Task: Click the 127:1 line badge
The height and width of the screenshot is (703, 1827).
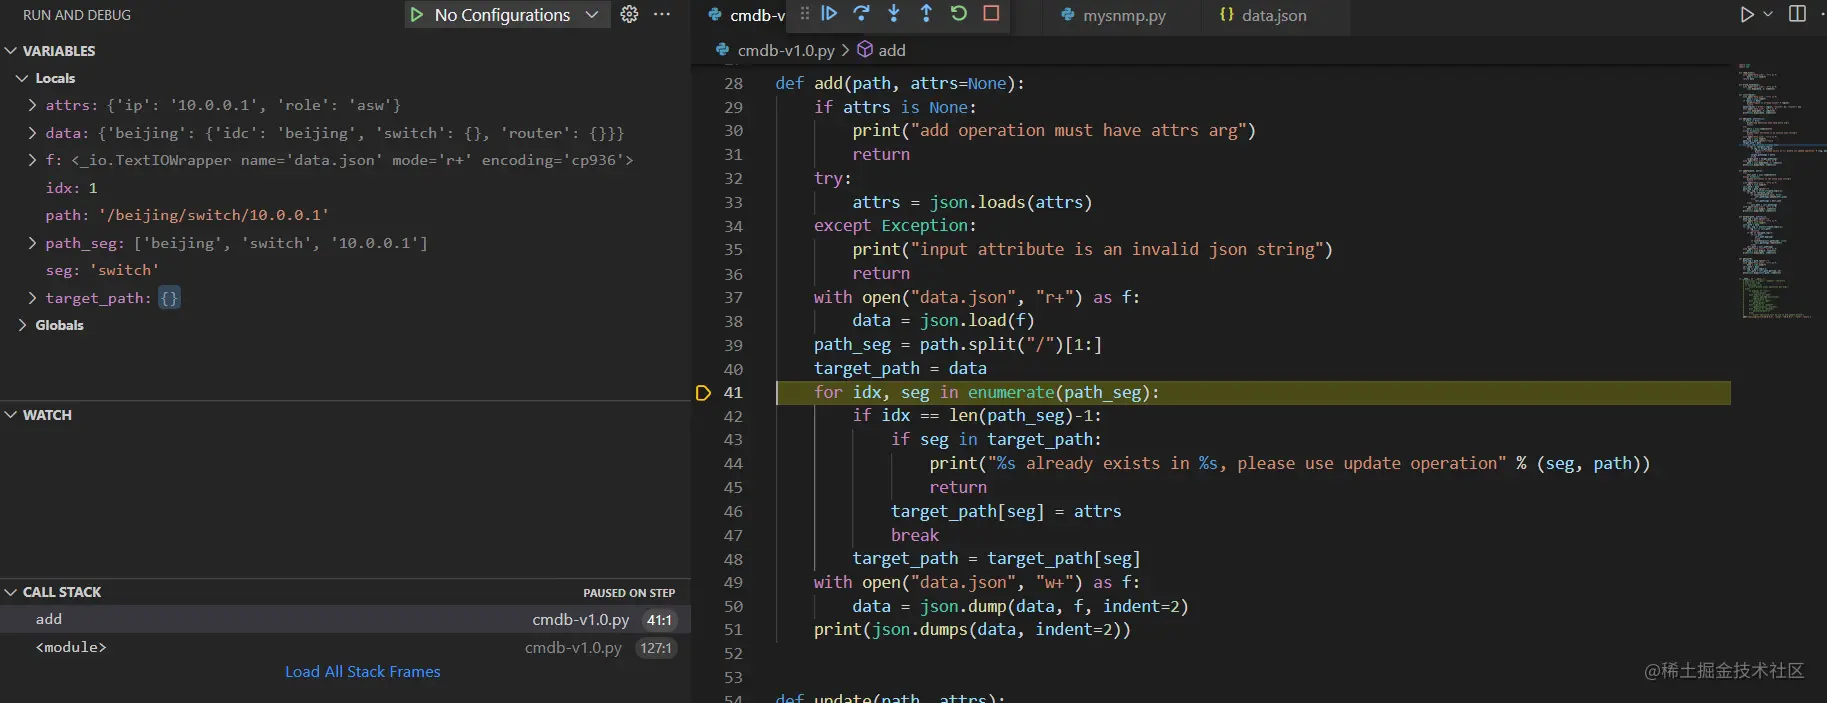Action: tap(656, 648)
